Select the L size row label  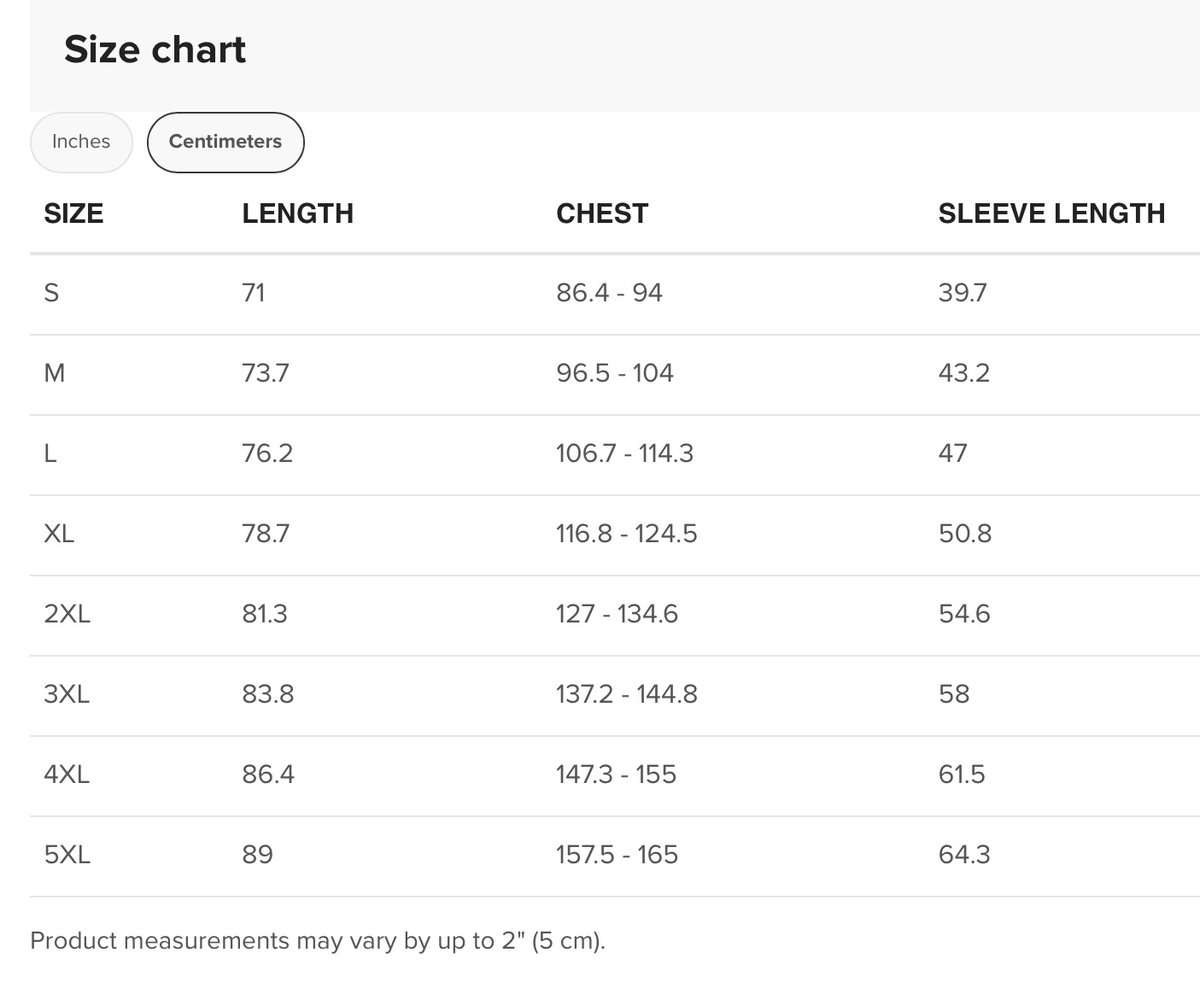point(50,453)
